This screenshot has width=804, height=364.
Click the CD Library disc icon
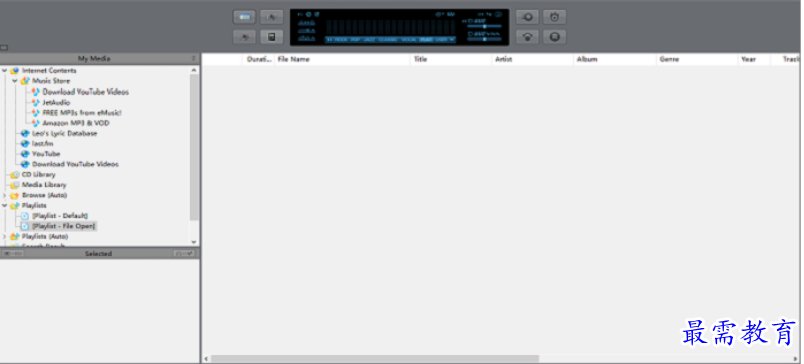click(14, 175)
